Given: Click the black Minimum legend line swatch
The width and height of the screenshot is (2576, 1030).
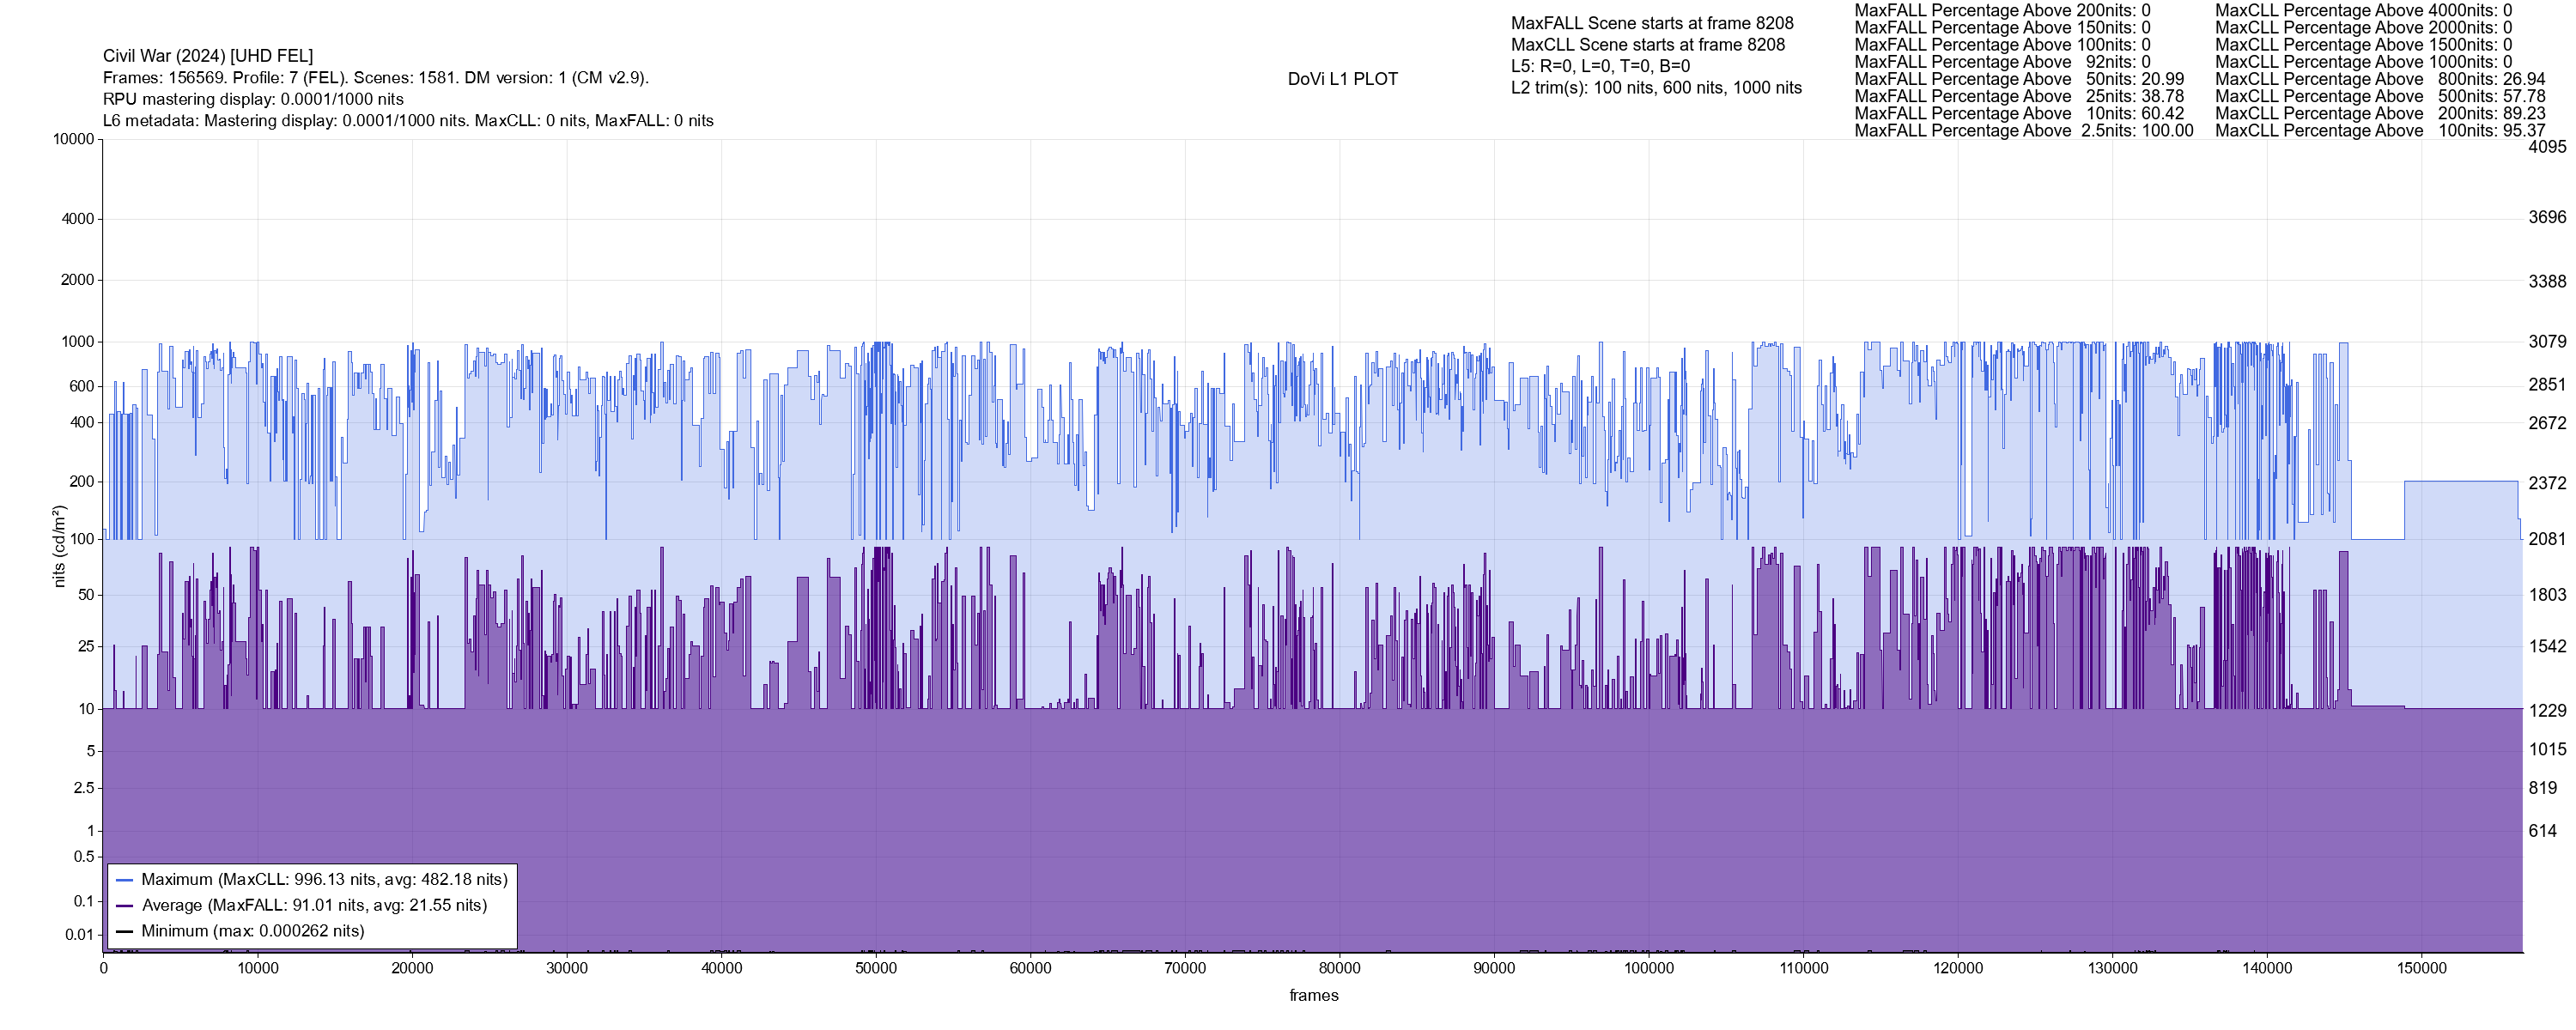Looking at the screenshot, I should tap(125, 931).
